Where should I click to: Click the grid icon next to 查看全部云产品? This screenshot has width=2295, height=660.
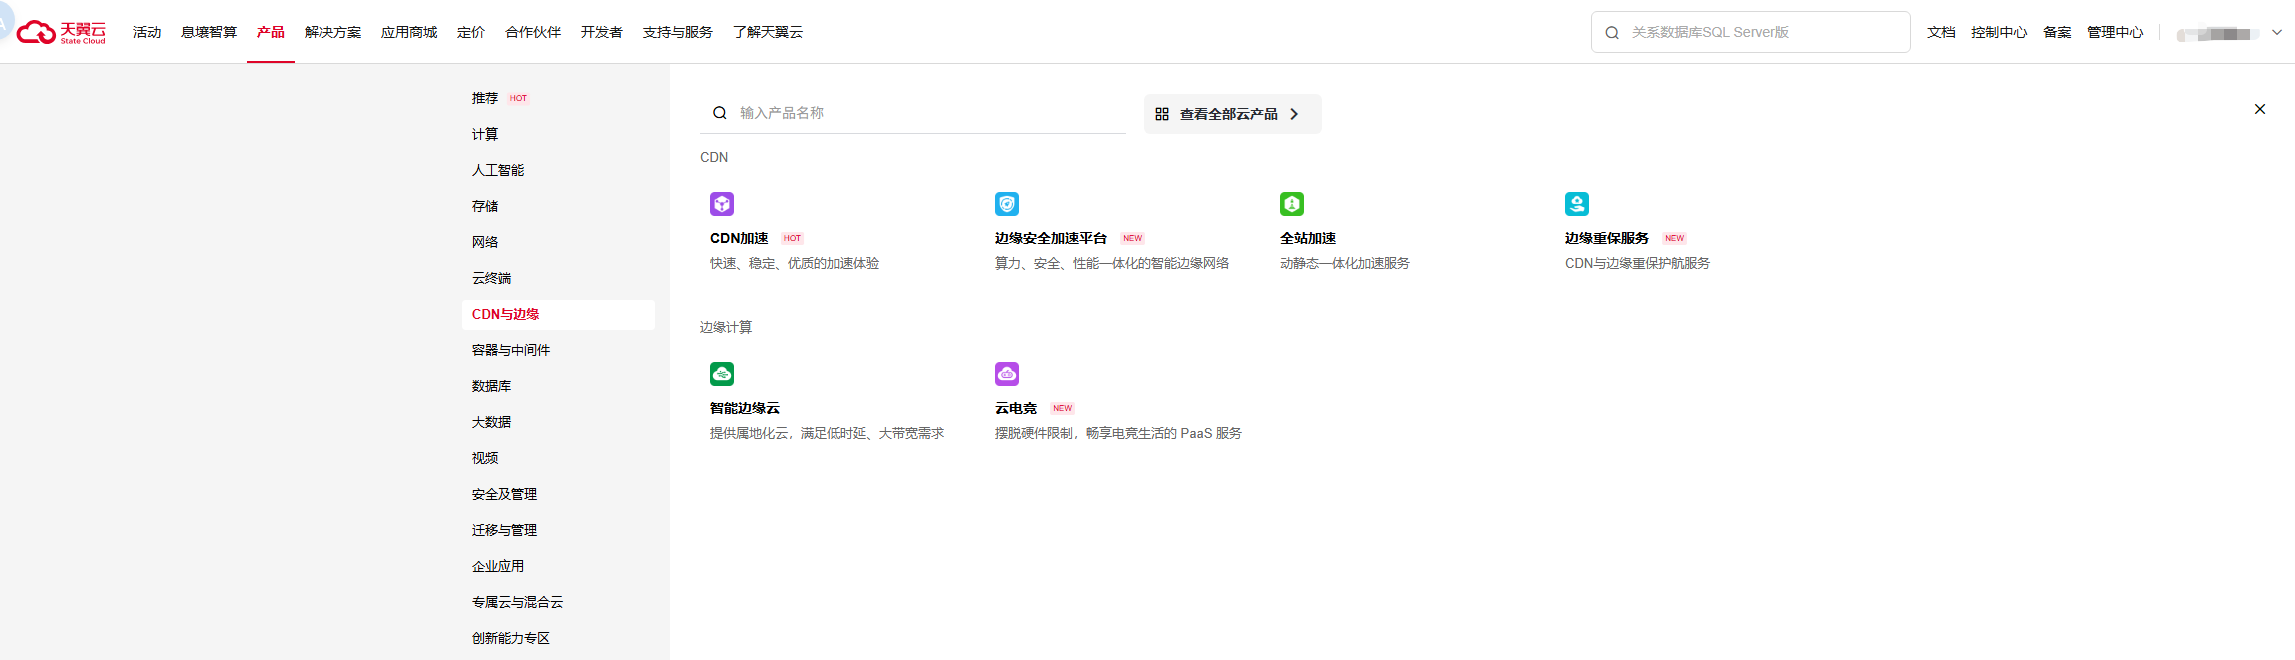[1162, 114]
